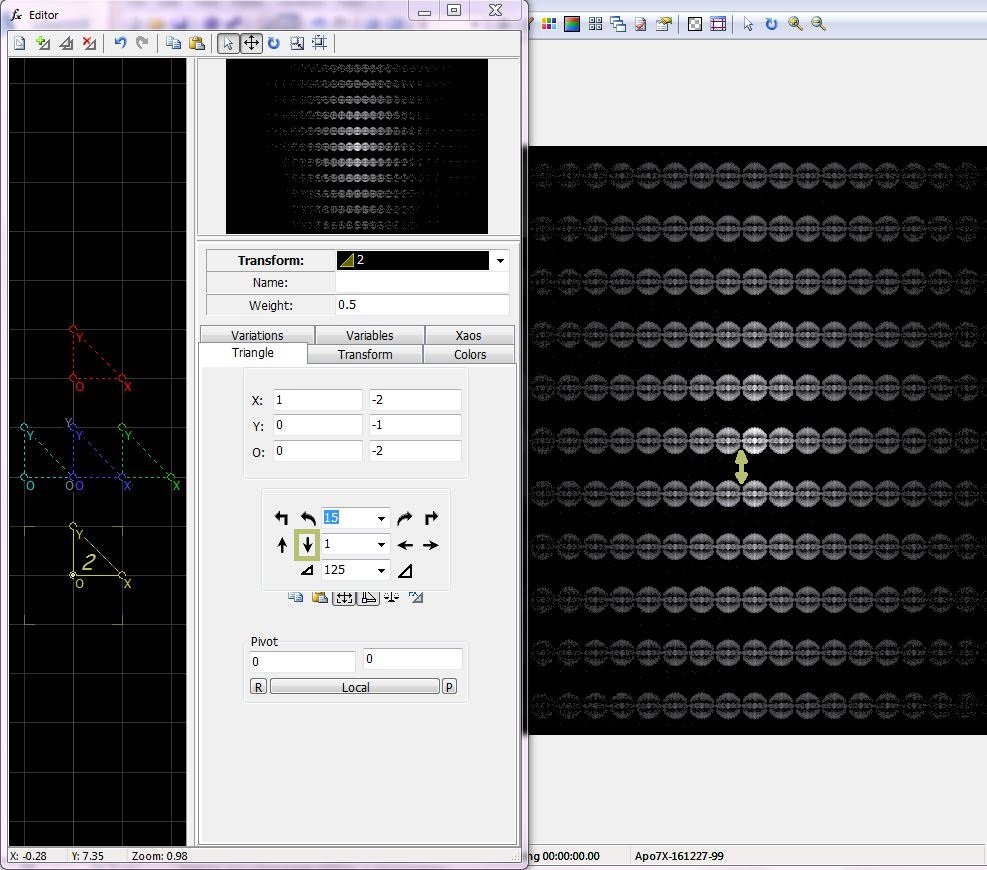Click the zoom-in magnifier in main toolbar
Image resolution: width=987 pixels, height=870 pixels.
pyautogui.click(x=795, y=24)
